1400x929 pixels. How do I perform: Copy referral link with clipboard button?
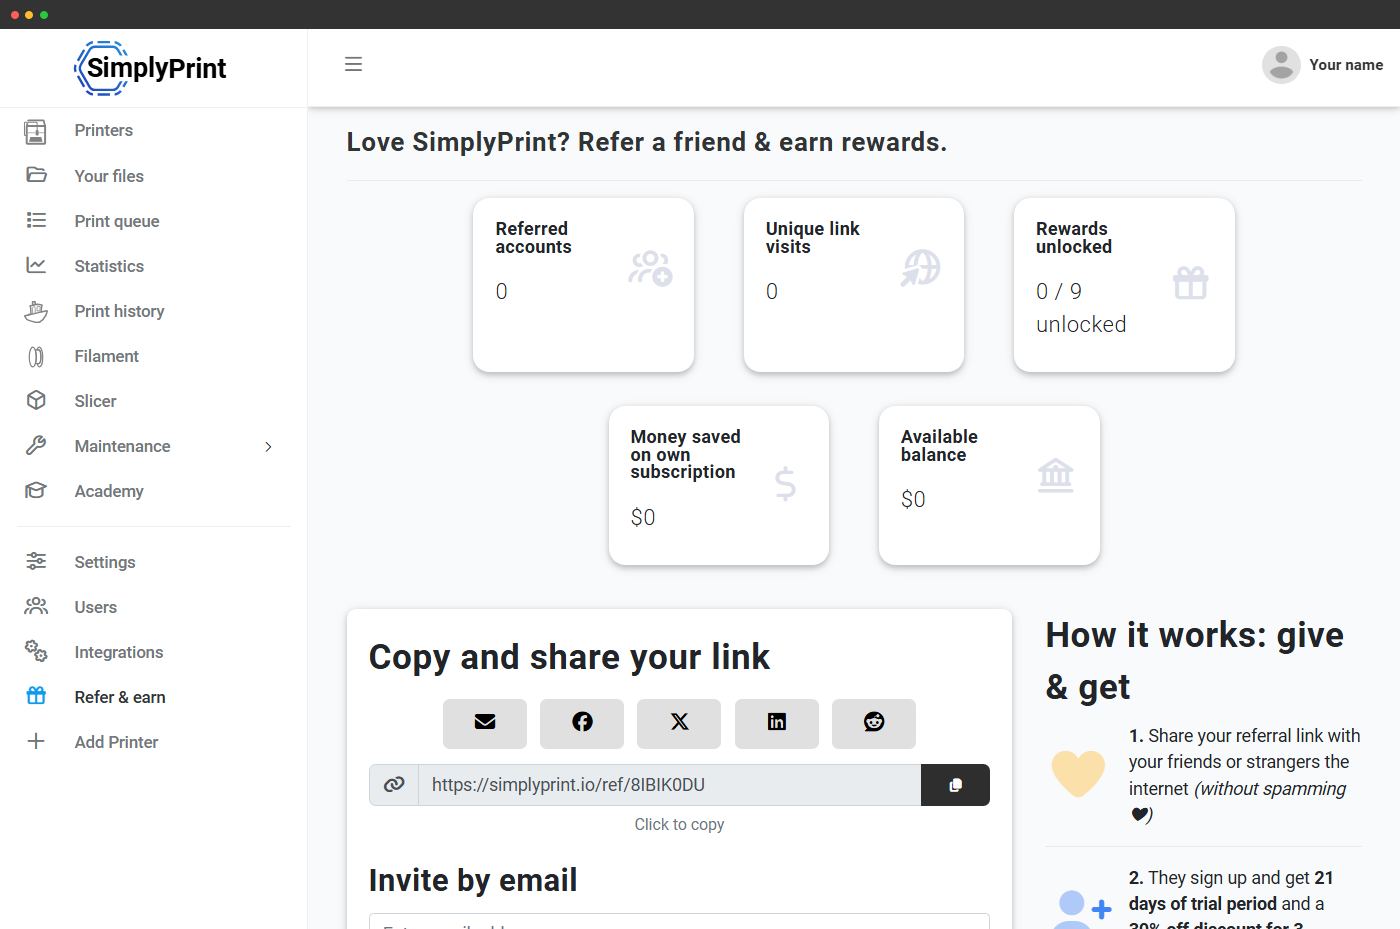point(955,785)
